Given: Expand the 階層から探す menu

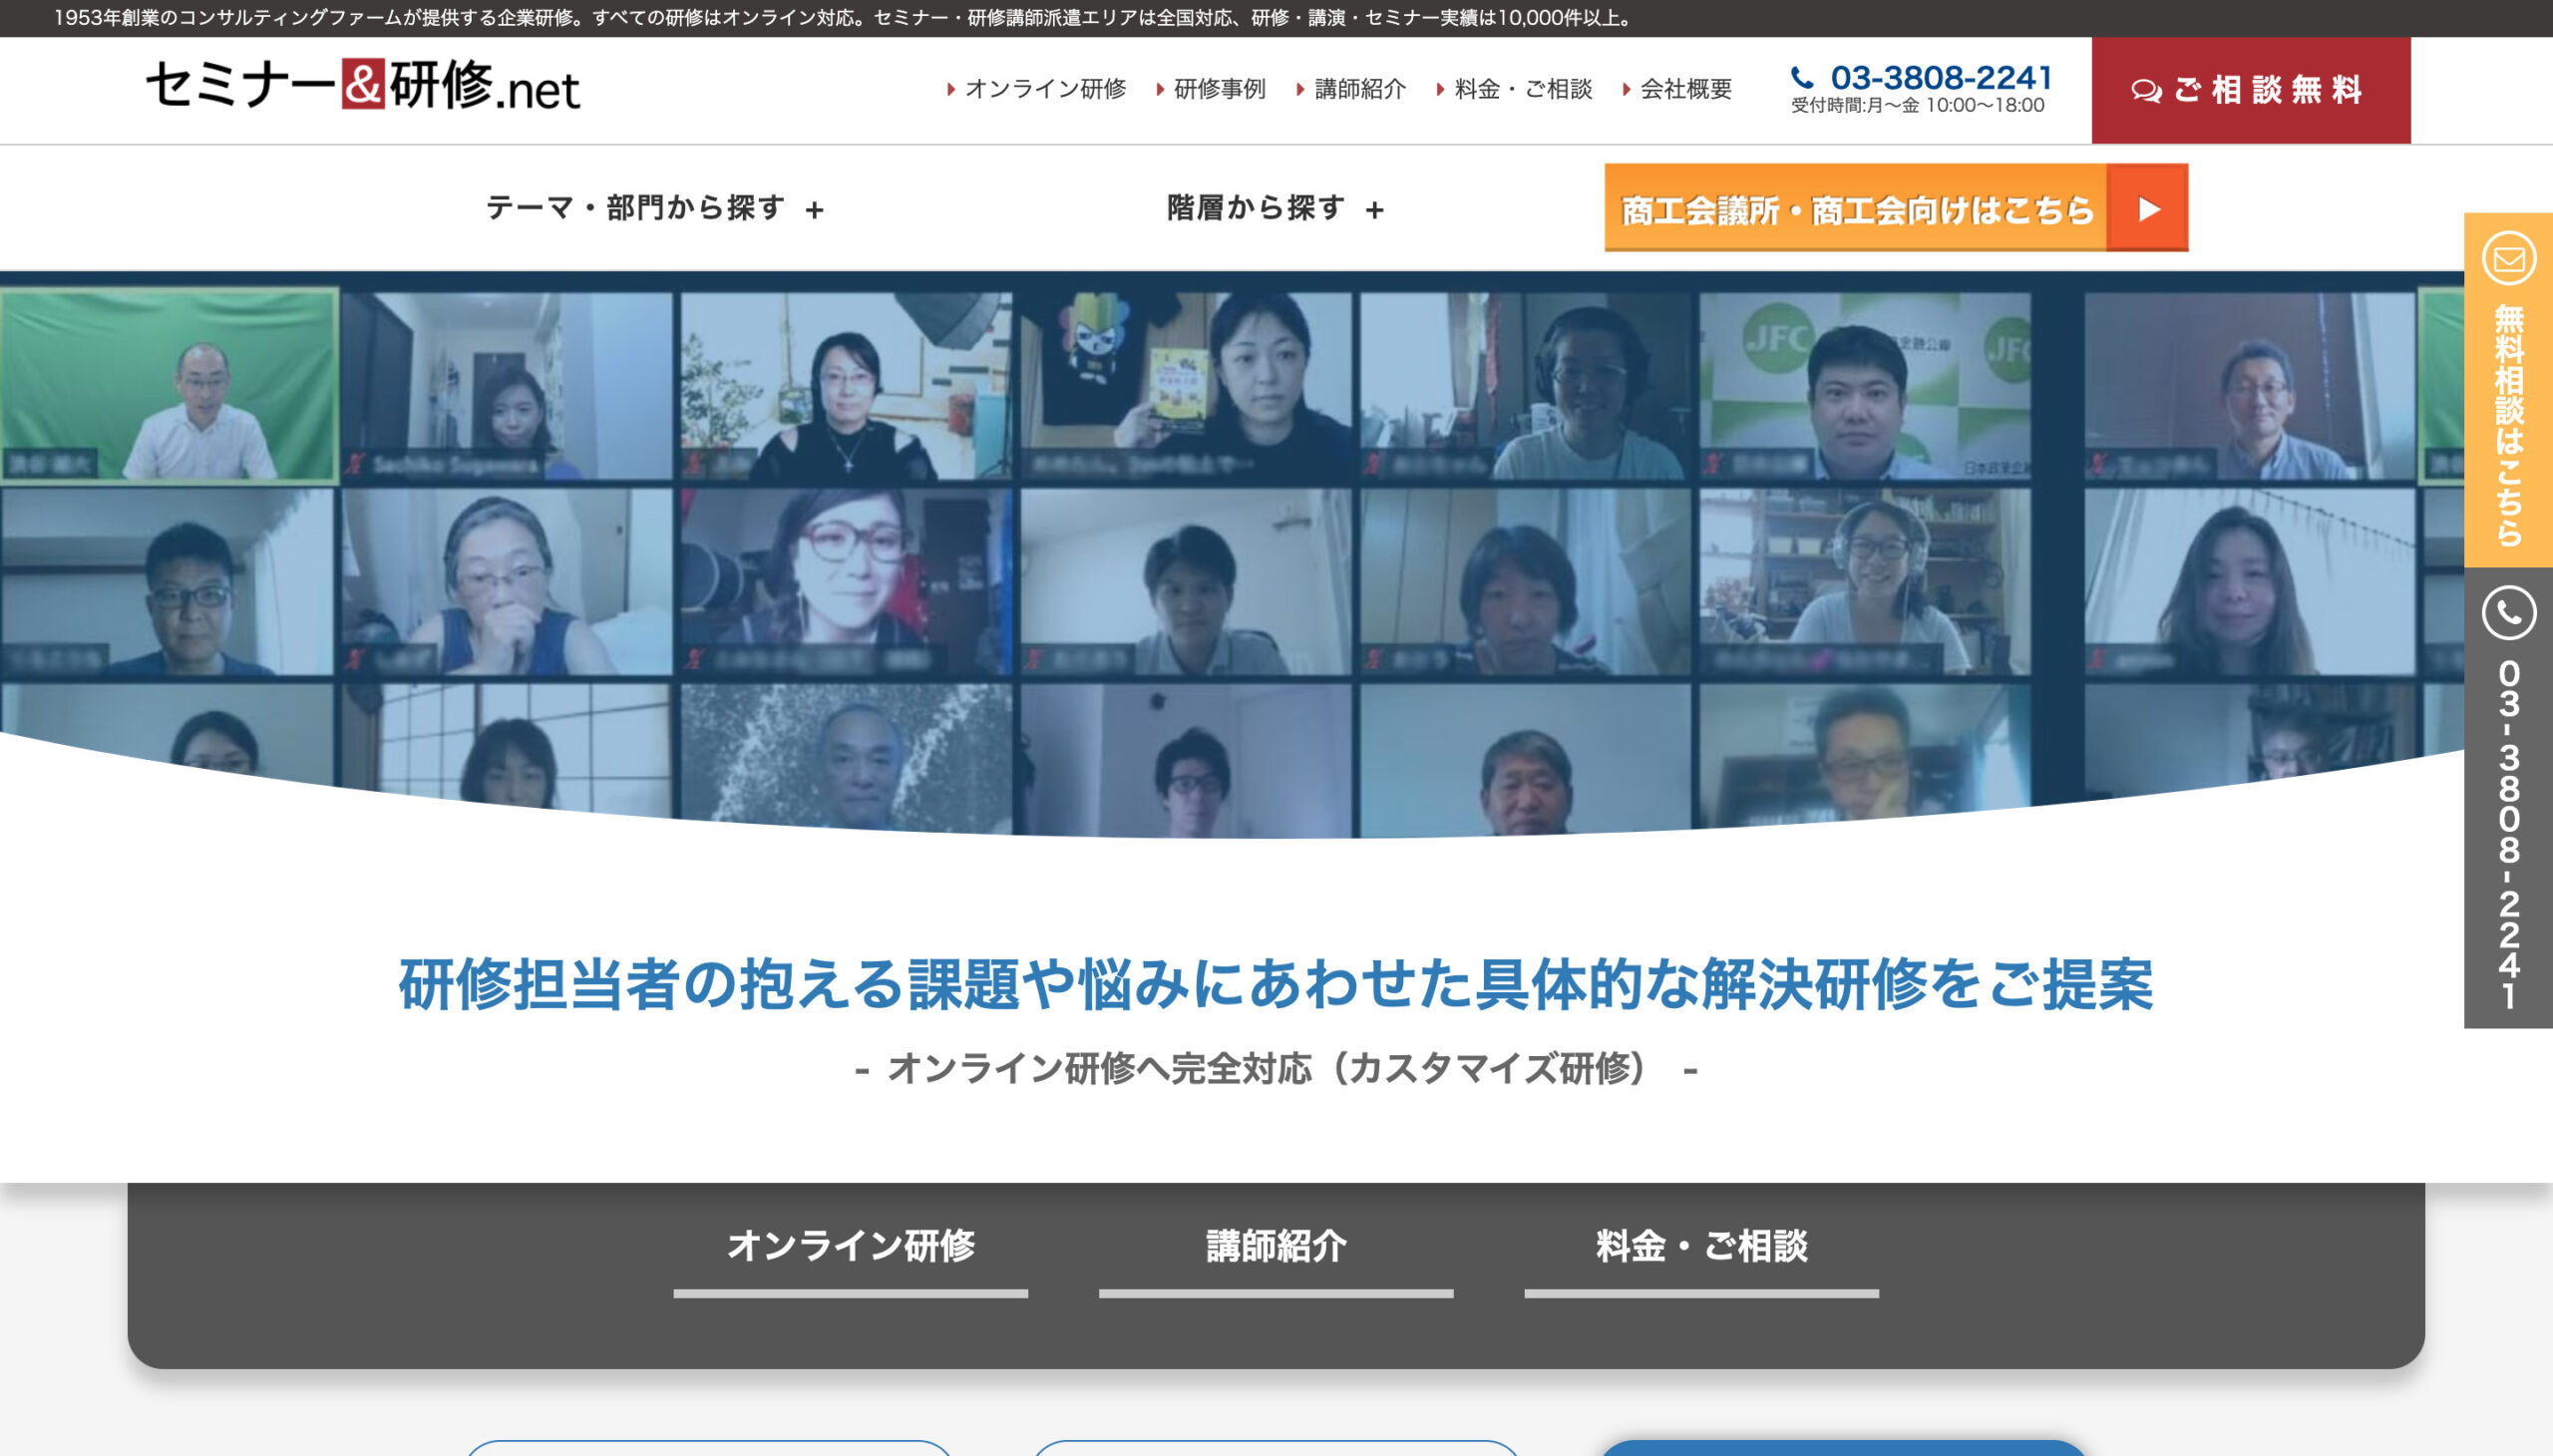Looking at the screenshot, I should 1256,208.
